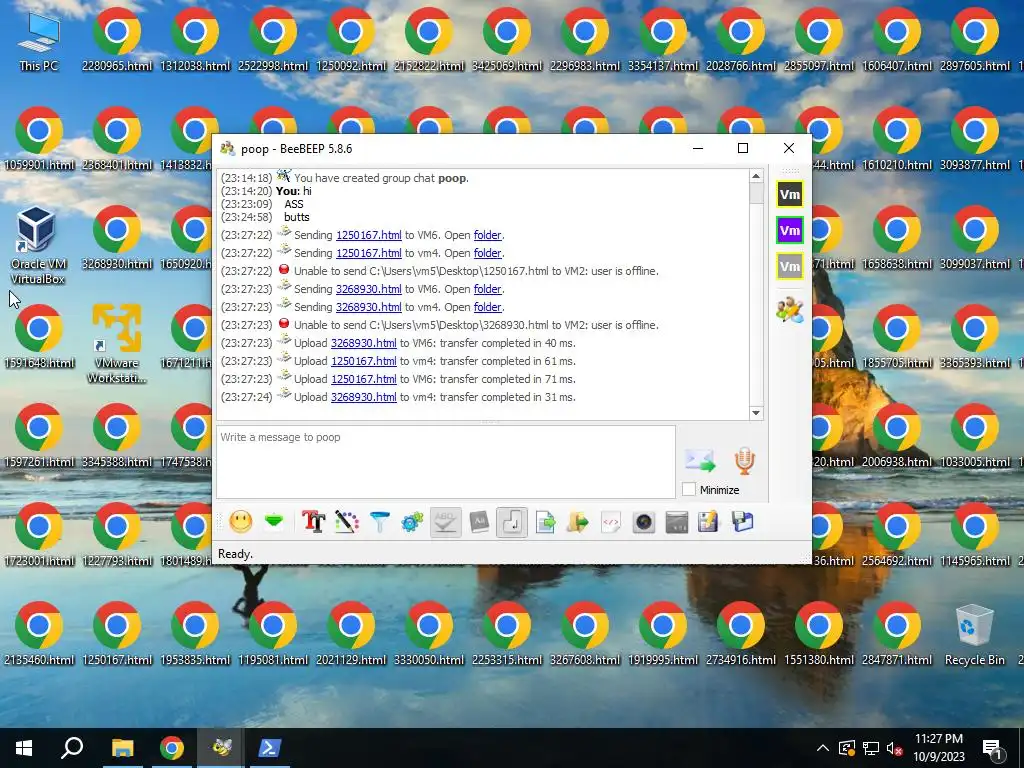Open the emoticons picker in BeeBEEP toolbar
Image resolution: width=1024 pixels, height=768 pixels.
pyautogui.click(x=240, y=522)
